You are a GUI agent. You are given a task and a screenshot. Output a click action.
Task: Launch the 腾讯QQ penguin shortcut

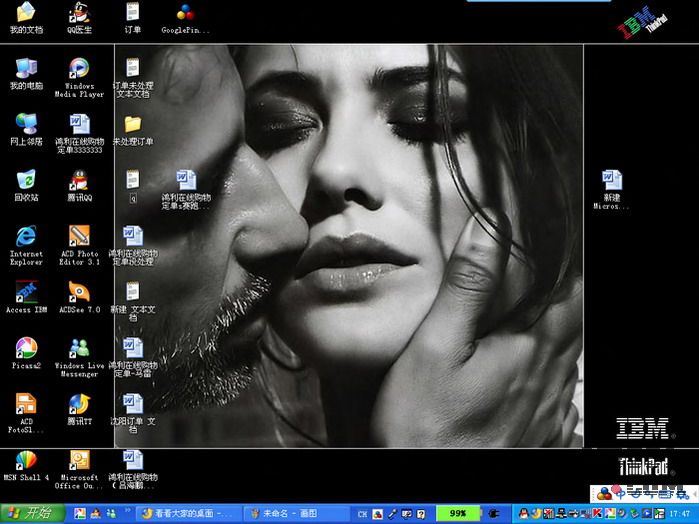pyautogui.click(x=79, y=181)
